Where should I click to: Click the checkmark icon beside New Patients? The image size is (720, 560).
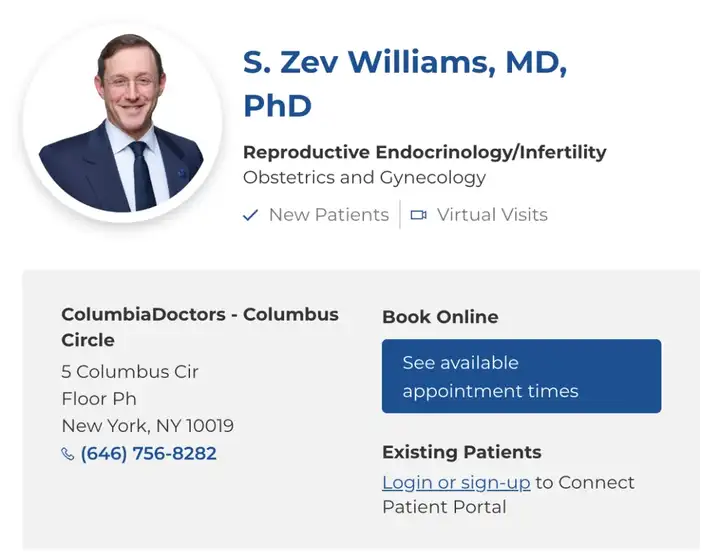[x=251, y=215]
